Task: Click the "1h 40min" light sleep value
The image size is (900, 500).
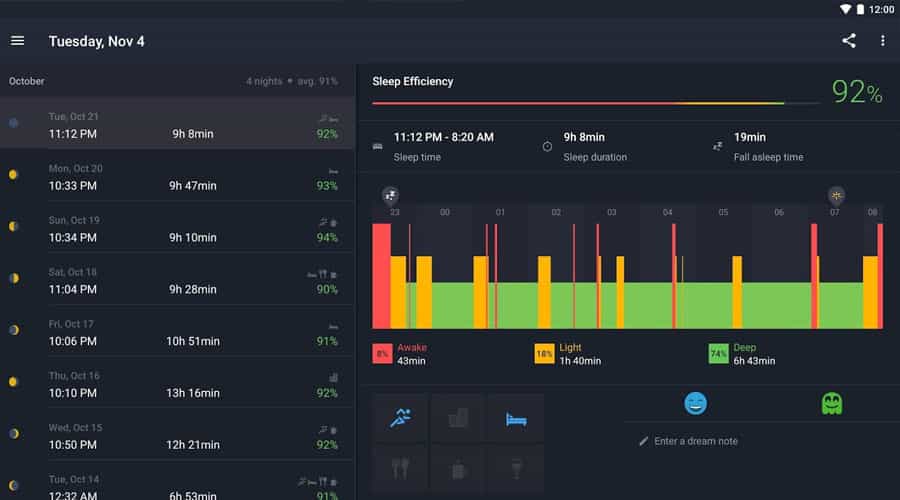Action: [580, 361]
